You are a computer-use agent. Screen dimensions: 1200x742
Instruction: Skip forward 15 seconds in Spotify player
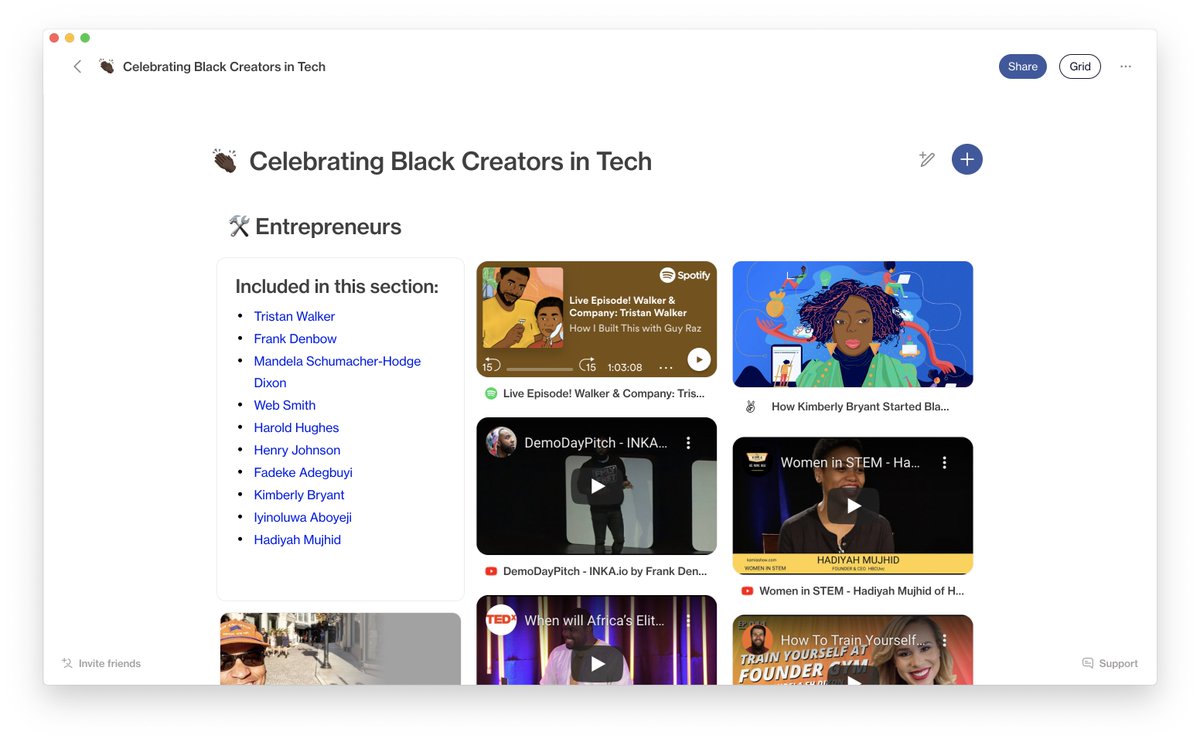pyautogui.click(x=588, y=364)
